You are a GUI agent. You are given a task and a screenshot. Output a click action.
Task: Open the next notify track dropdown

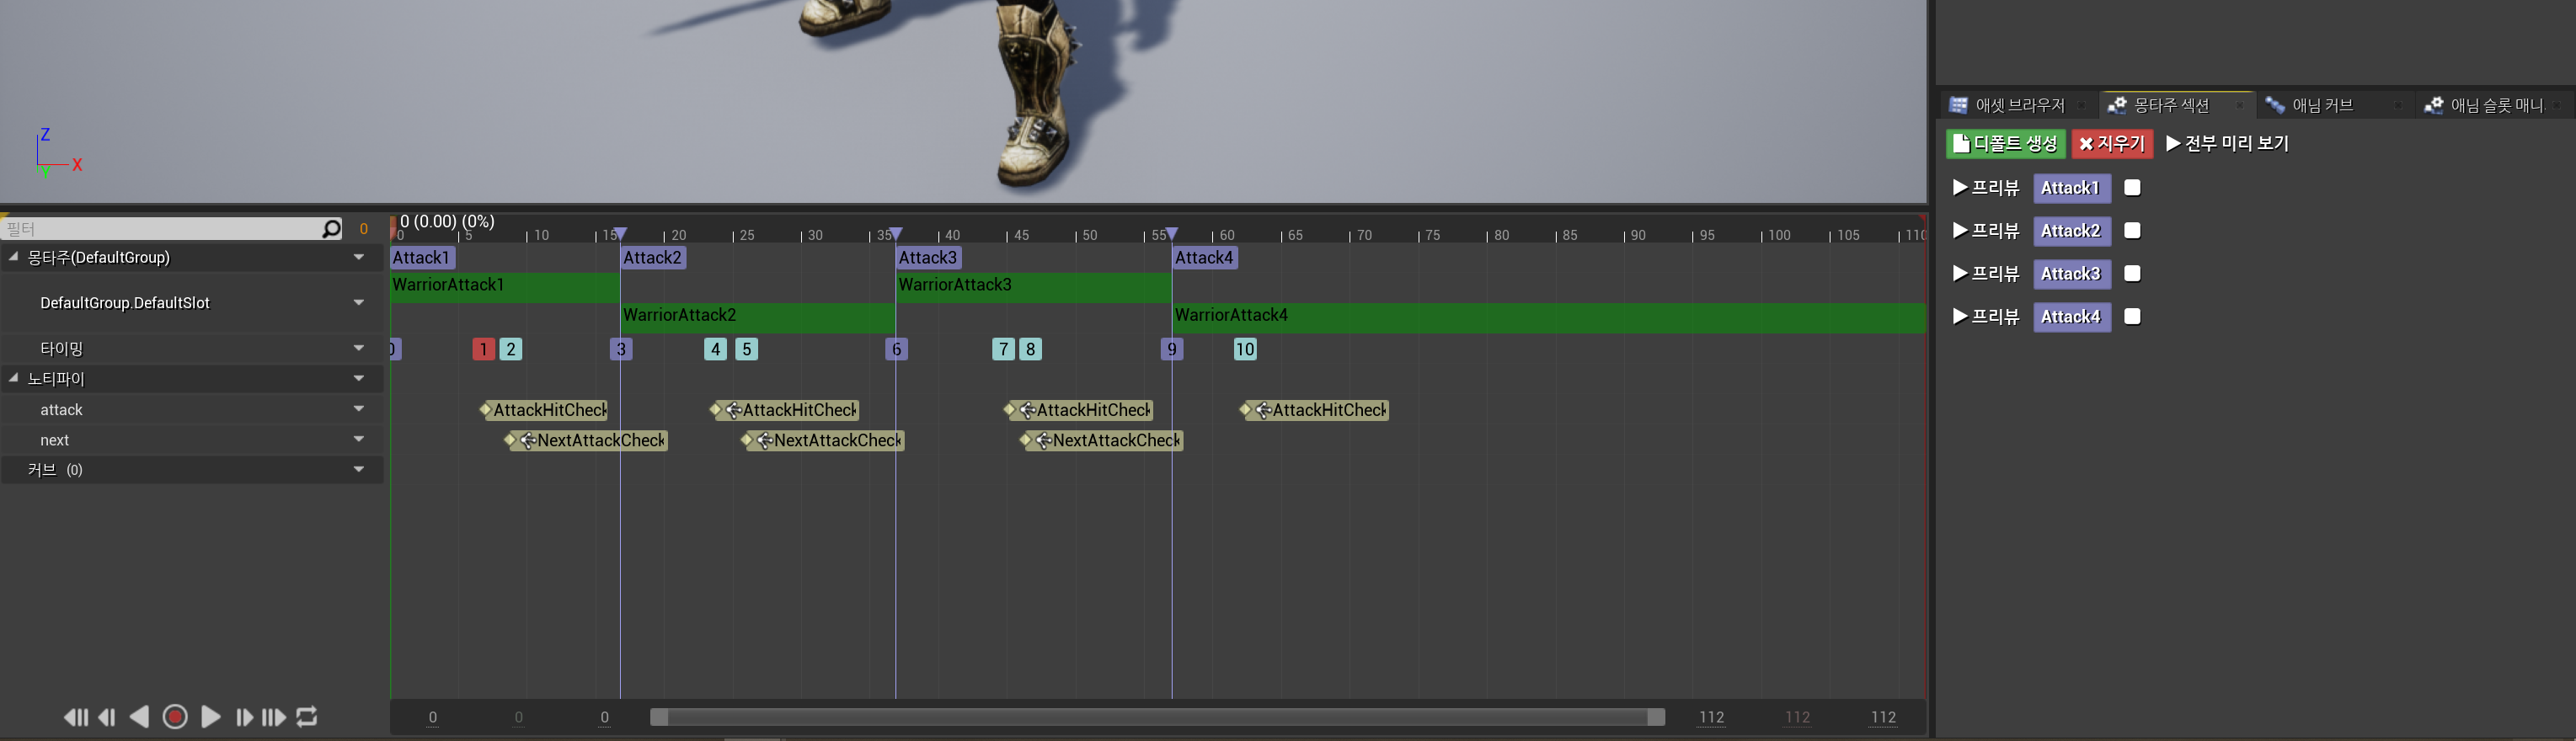tap(359, 439)
